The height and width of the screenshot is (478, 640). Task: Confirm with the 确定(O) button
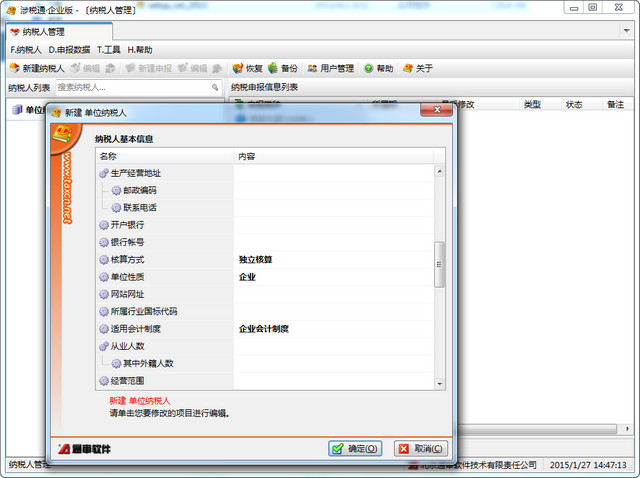[355, 449]
